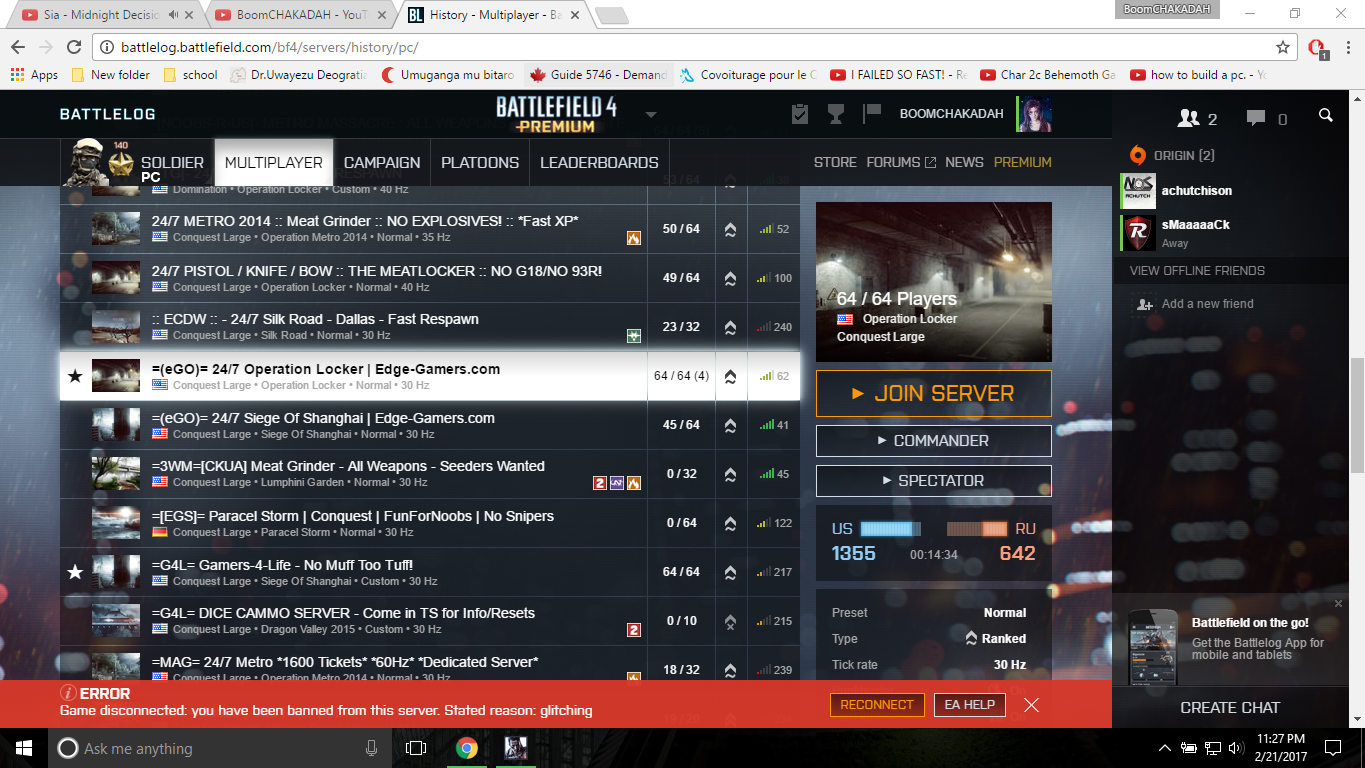Viewport: 1365px width, 768px height.
Task: Click the flag notifications icon in header
Action: coord(872,113)
